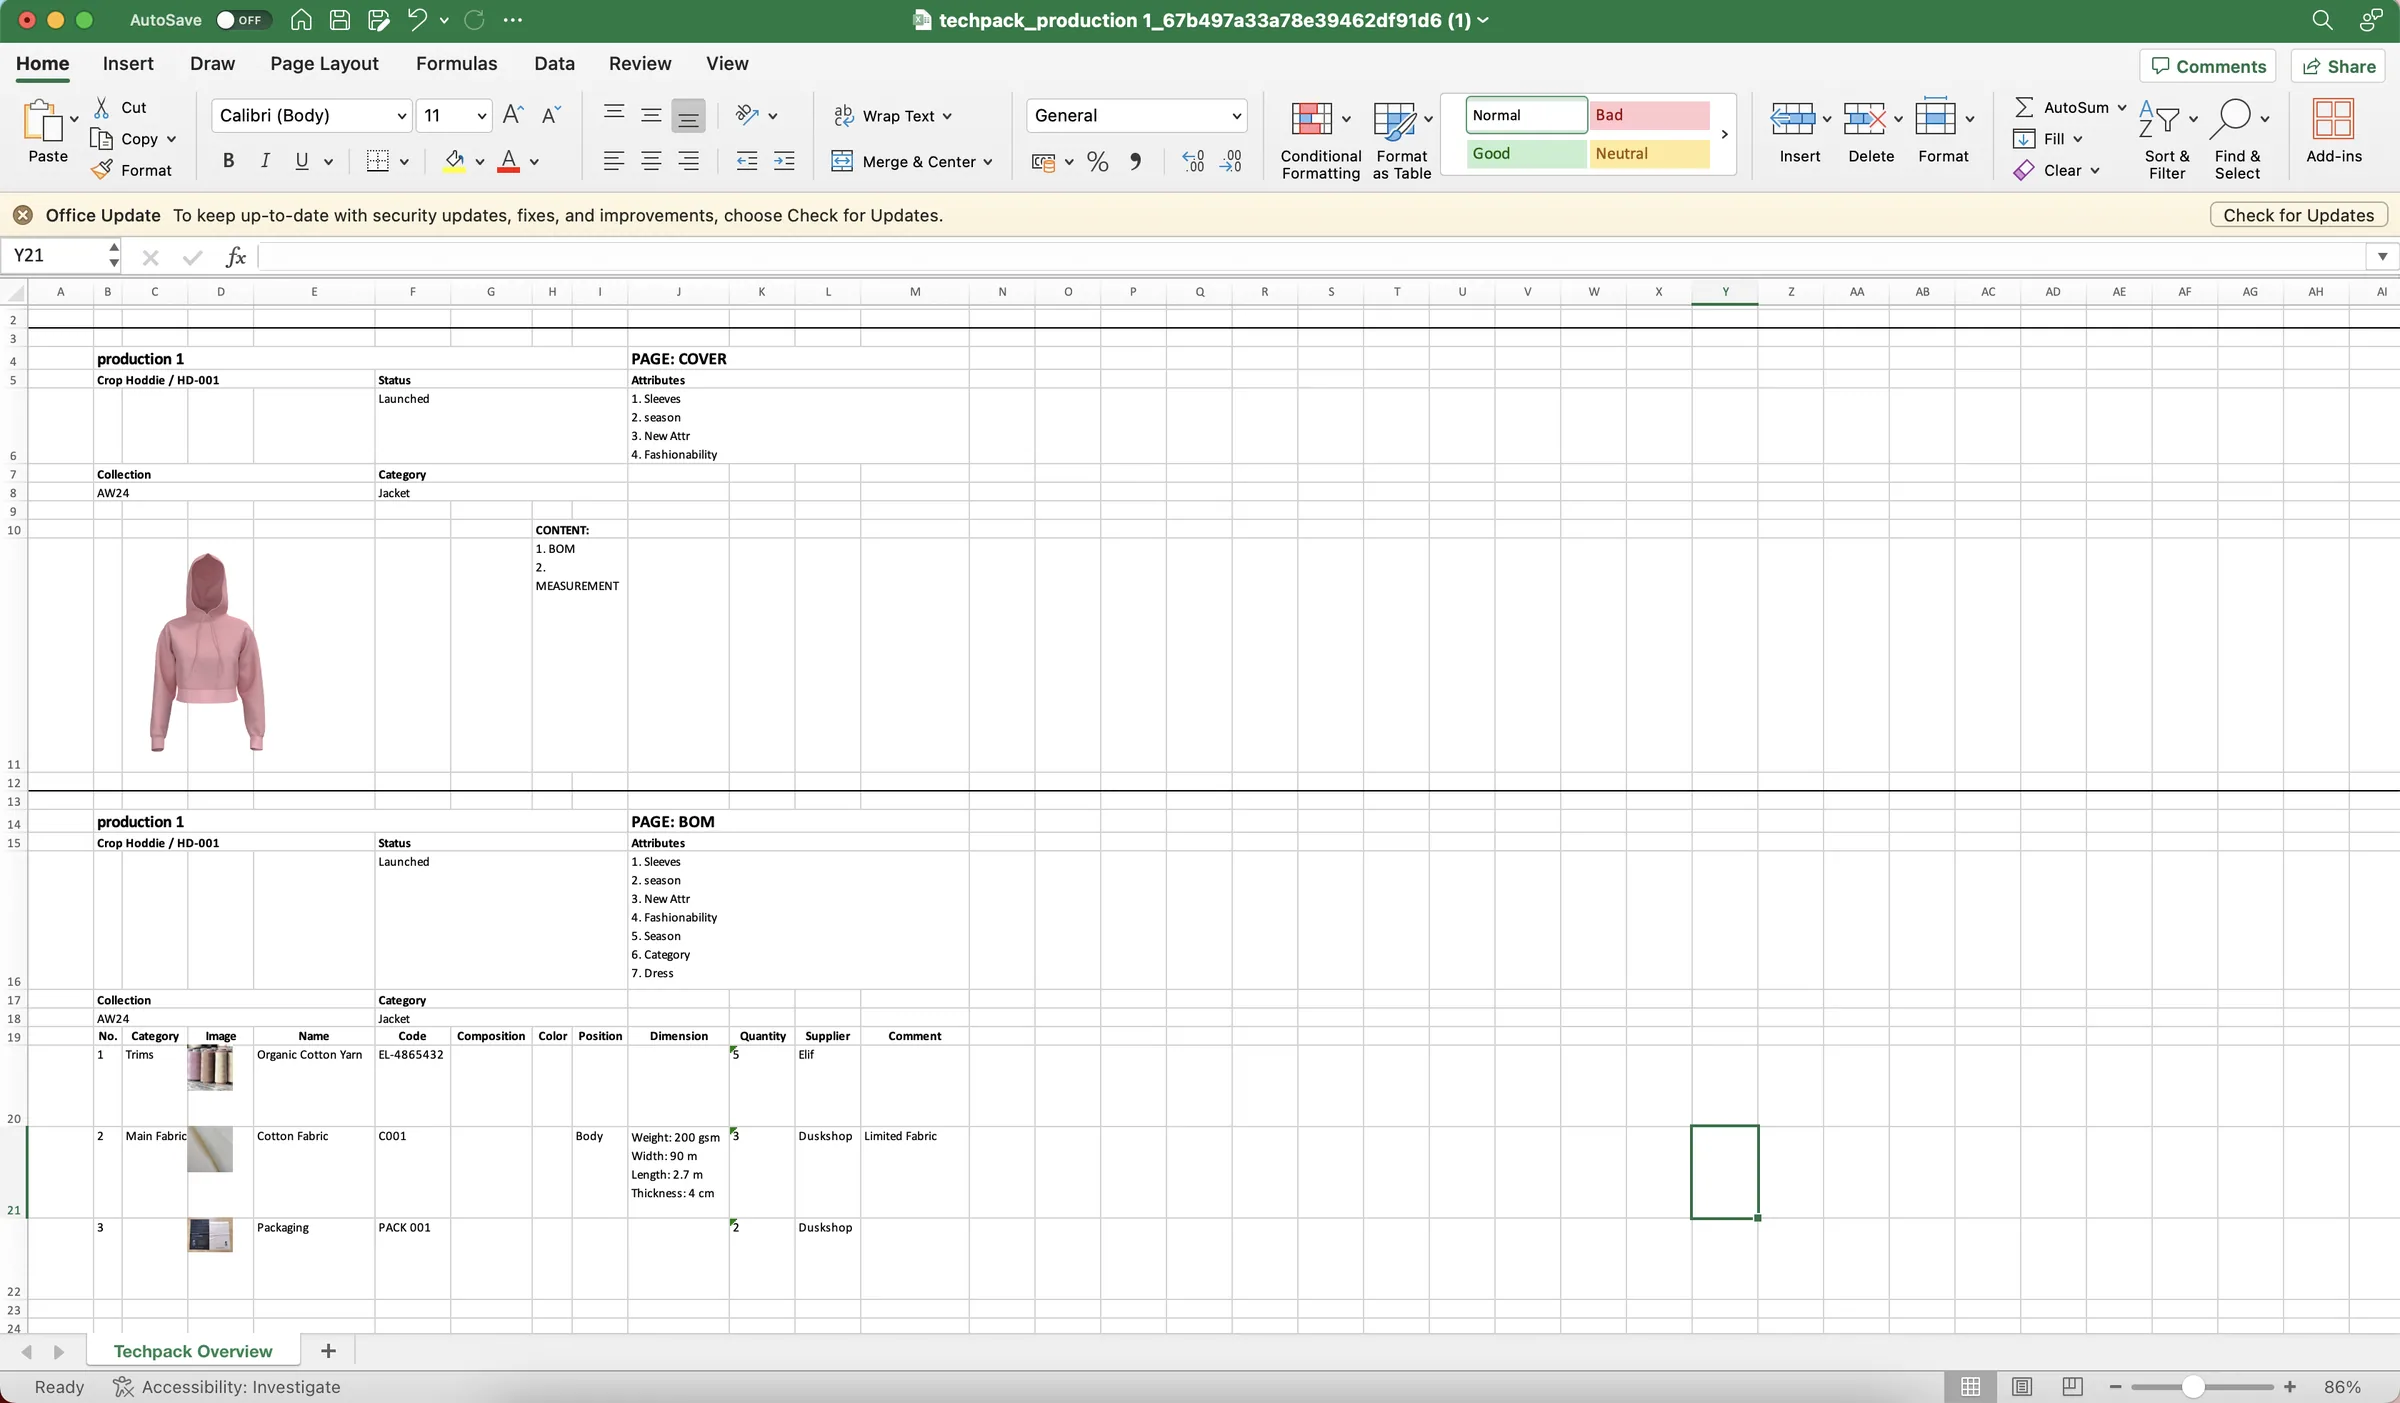Expand the formula bar
The width and height of the screenshot is (2400, 1403).
tap(2382, 257)
